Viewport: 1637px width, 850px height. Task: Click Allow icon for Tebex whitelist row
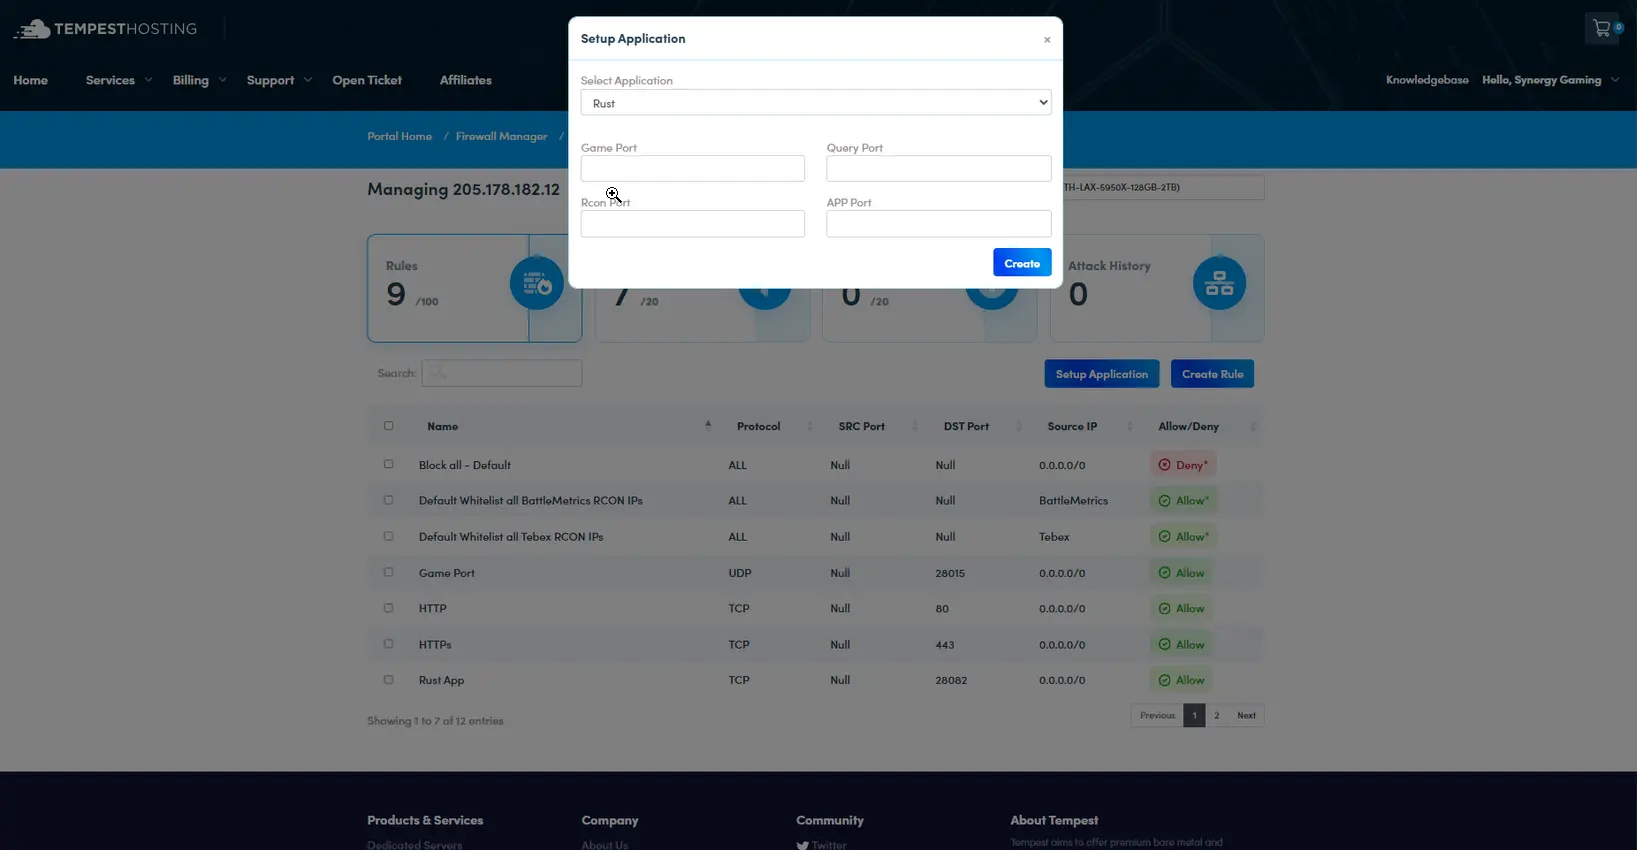[1164, 537]
